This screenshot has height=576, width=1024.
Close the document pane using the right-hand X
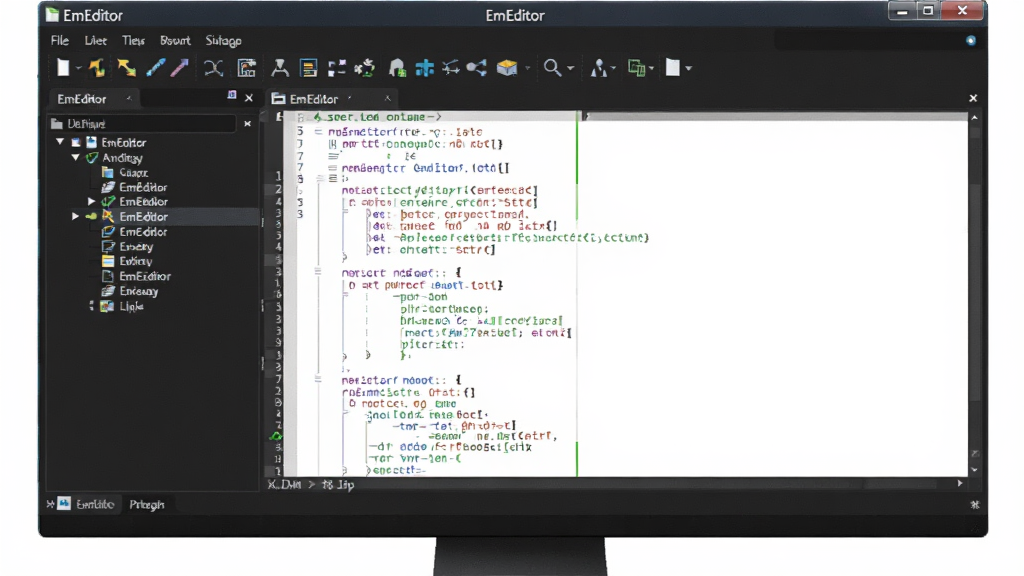[973, 98]
